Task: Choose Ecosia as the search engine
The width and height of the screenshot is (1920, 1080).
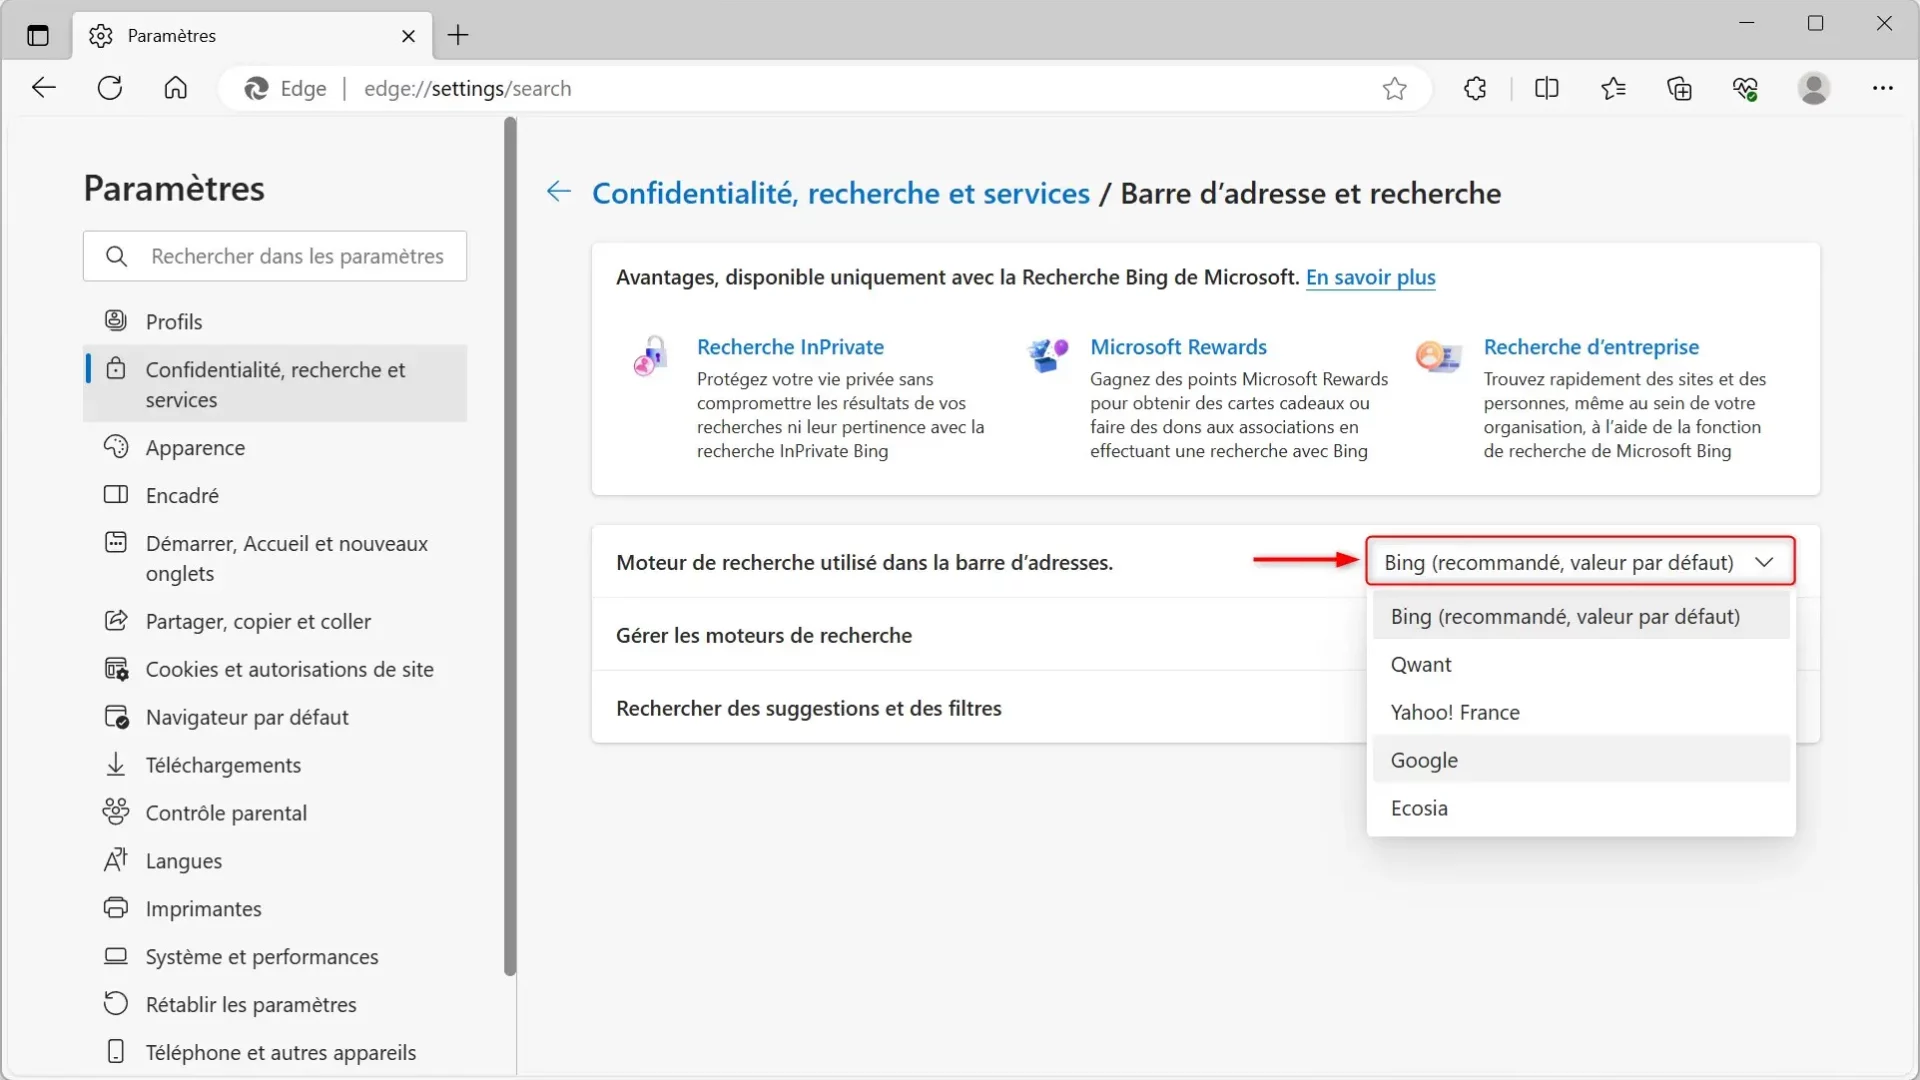Action: [x=1581, y=808]
